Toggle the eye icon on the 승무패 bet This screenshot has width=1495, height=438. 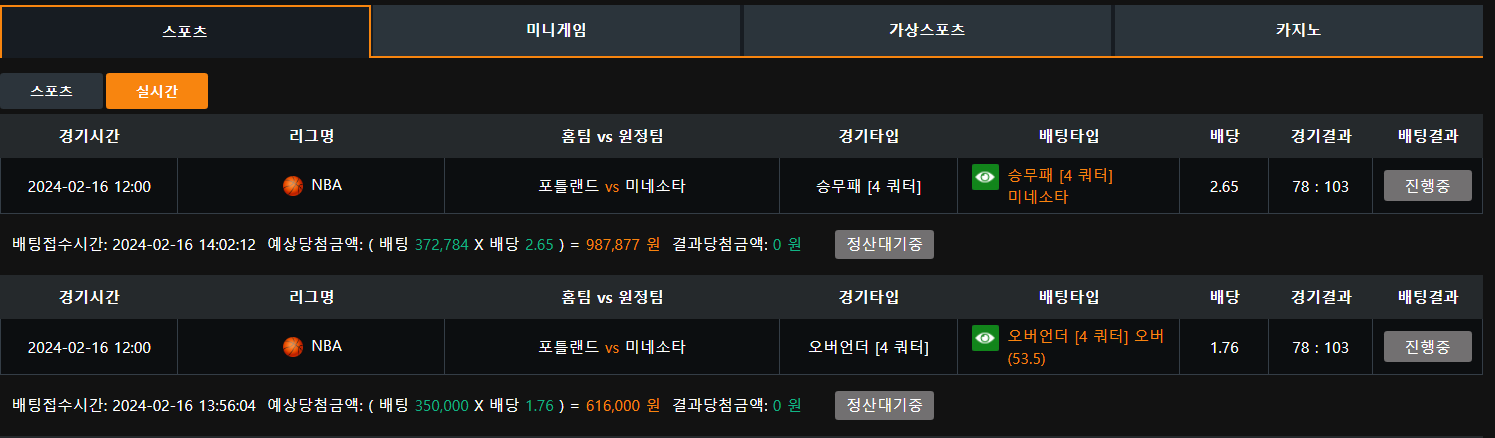pyautogui.click(x=985, y=177)
